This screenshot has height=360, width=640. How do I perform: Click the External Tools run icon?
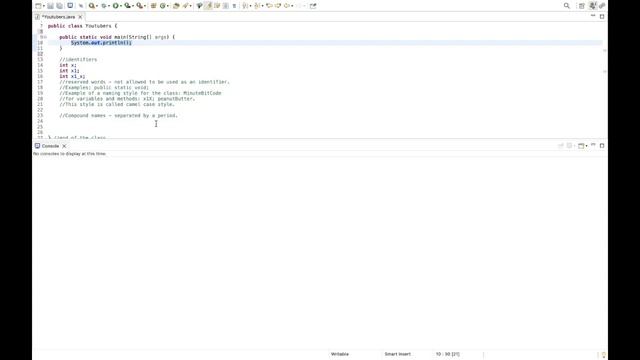coord(140,6)
